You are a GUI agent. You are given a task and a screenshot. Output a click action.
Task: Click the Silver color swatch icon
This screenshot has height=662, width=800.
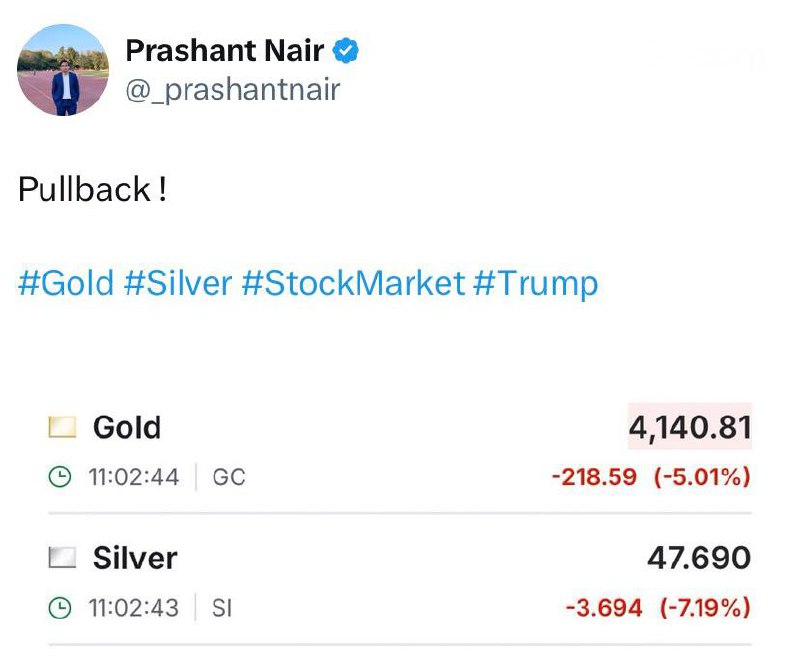[63, 558]
